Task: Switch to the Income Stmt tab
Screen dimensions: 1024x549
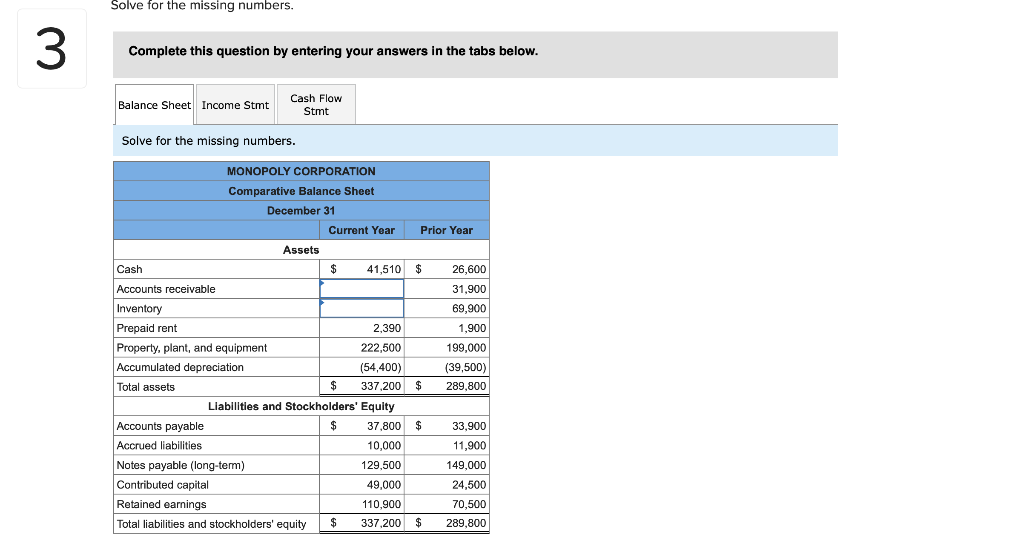Action: point(235,104)
